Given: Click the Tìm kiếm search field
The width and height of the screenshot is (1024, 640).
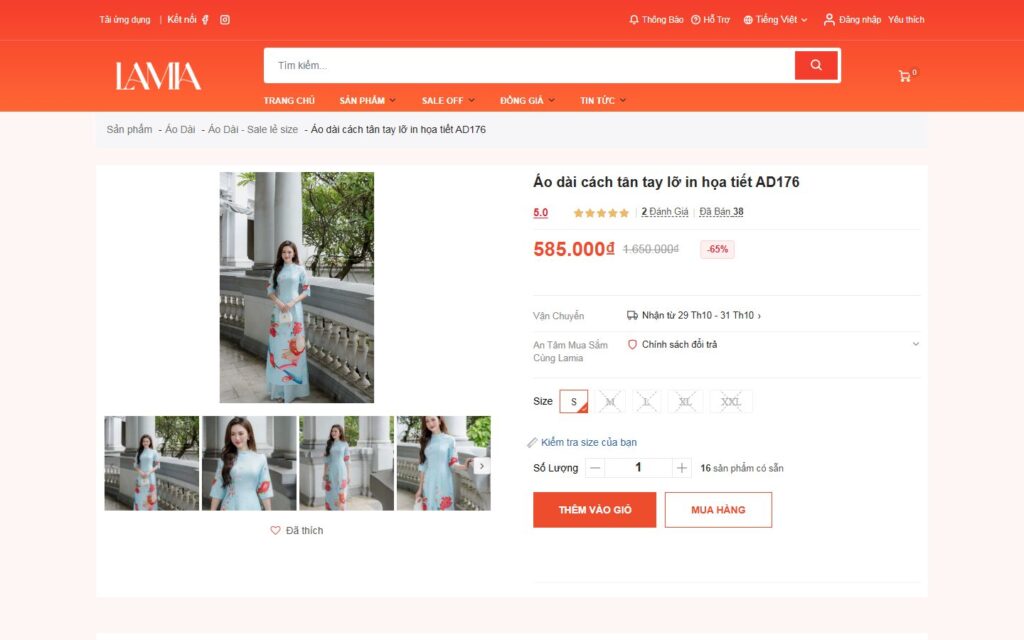Looking at the screenshot, I should (529, 65).
